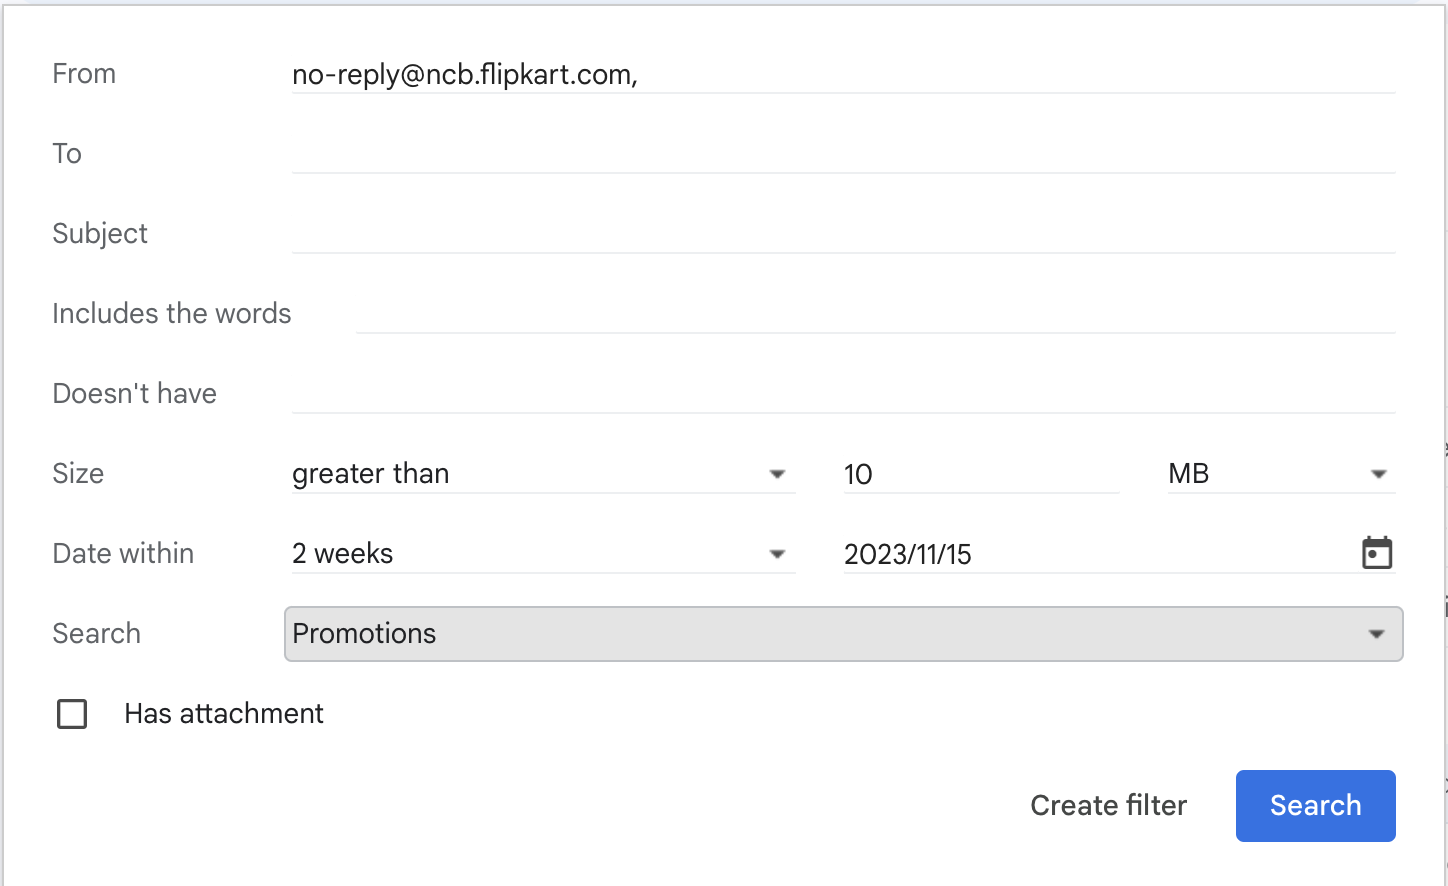Click the arrow next to MB
The image size is (1448, 886).
click(1379, 474)
